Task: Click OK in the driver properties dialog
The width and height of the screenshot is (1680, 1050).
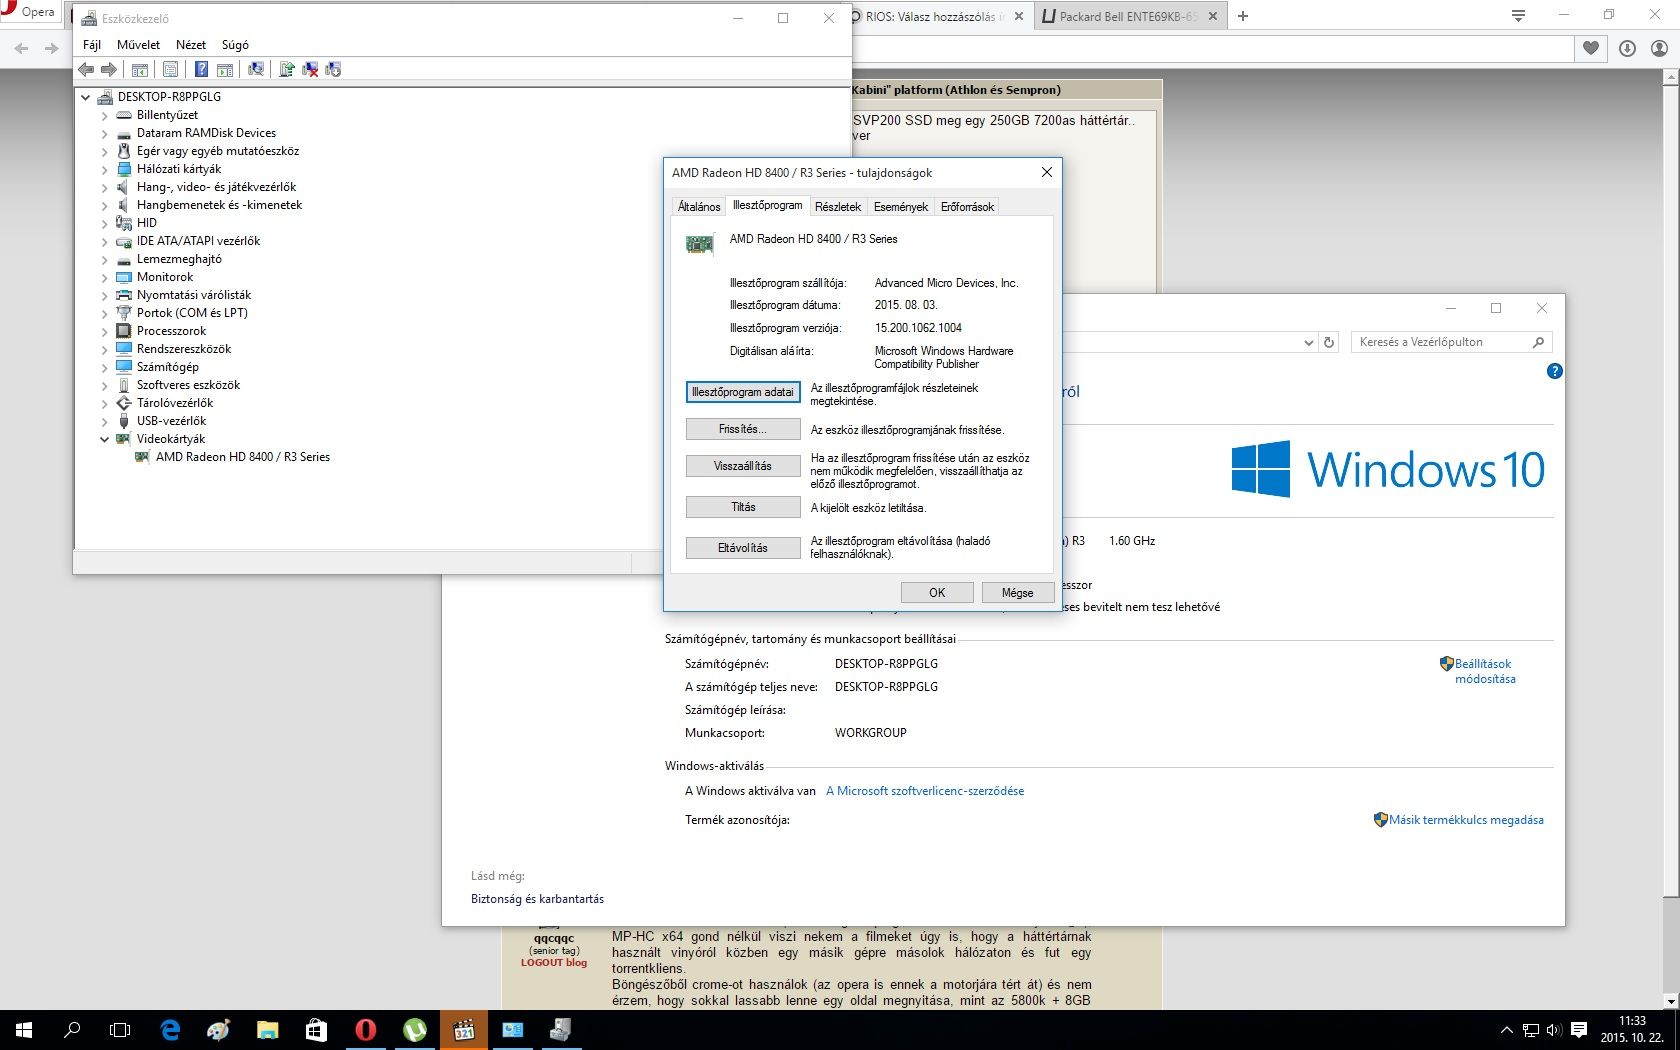Action: point(937,592)
